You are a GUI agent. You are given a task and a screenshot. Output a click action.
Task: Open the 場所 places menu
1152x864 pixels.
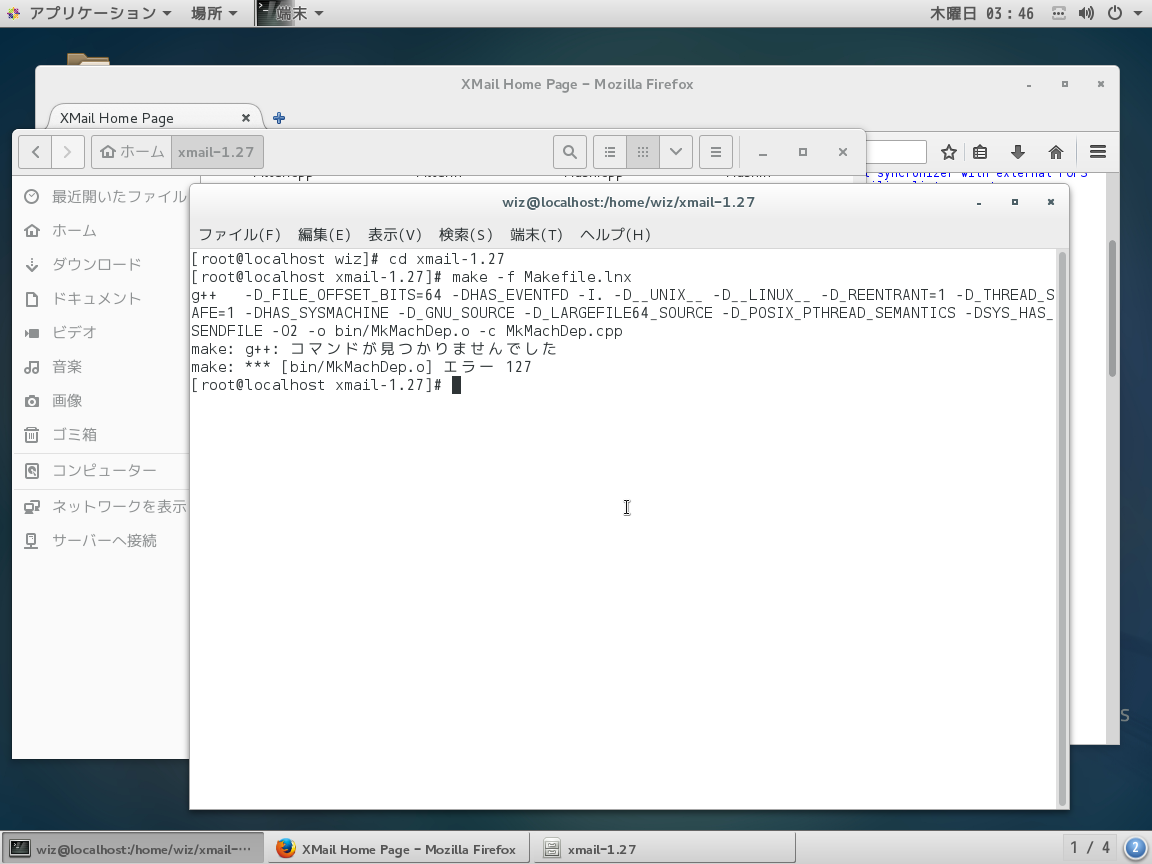click(x=214, y=13)
